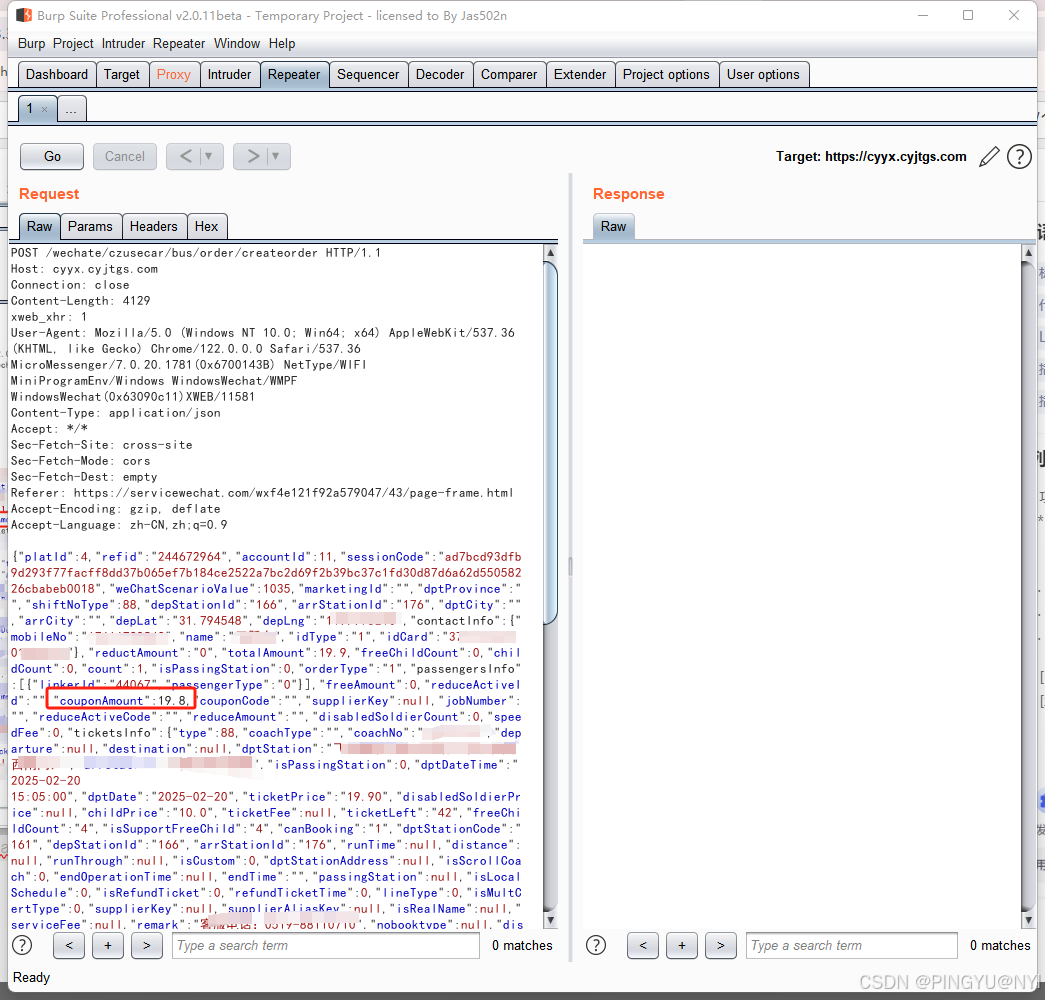1045x1000 pixels.
Task: Click request pane scrollbar down arrow
Action: [550, 921]
